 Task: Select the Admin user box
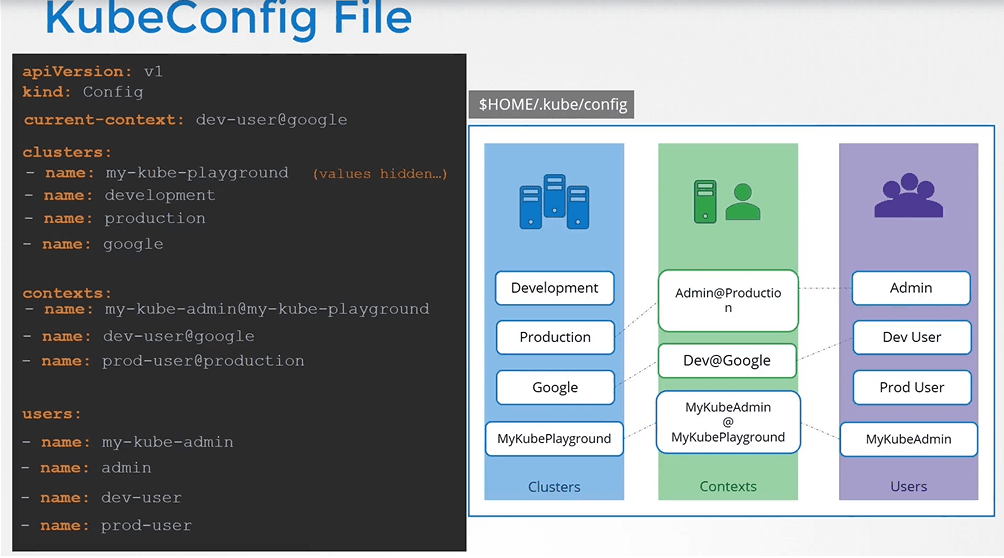coord(911,288)
